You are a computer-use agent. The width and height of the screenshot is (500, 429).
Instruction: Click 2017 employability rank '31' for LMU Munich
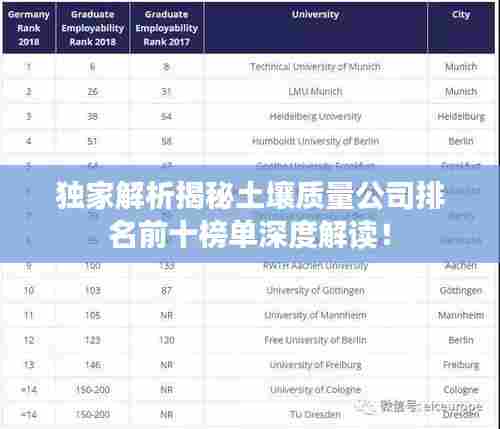click(166, 92)
